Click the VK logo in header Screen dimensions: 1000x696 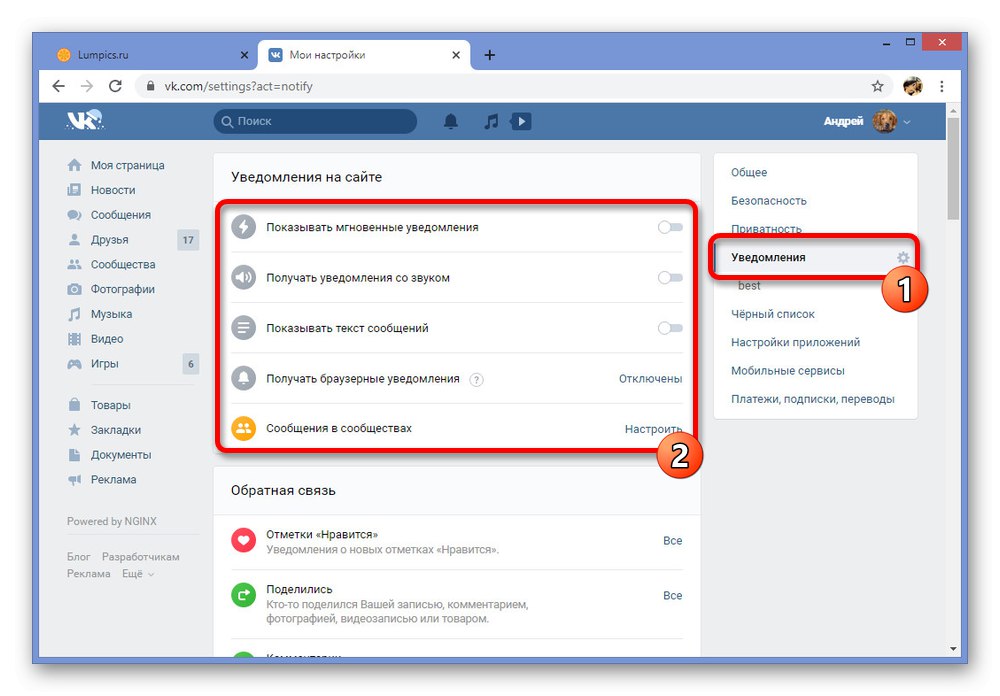point(85,120)
